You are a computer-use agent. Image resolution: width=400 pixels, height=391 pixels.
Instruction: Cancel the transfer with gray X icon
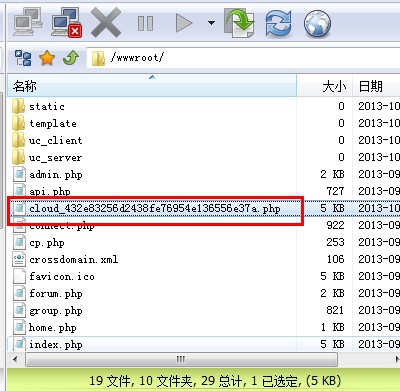point(106,23)
